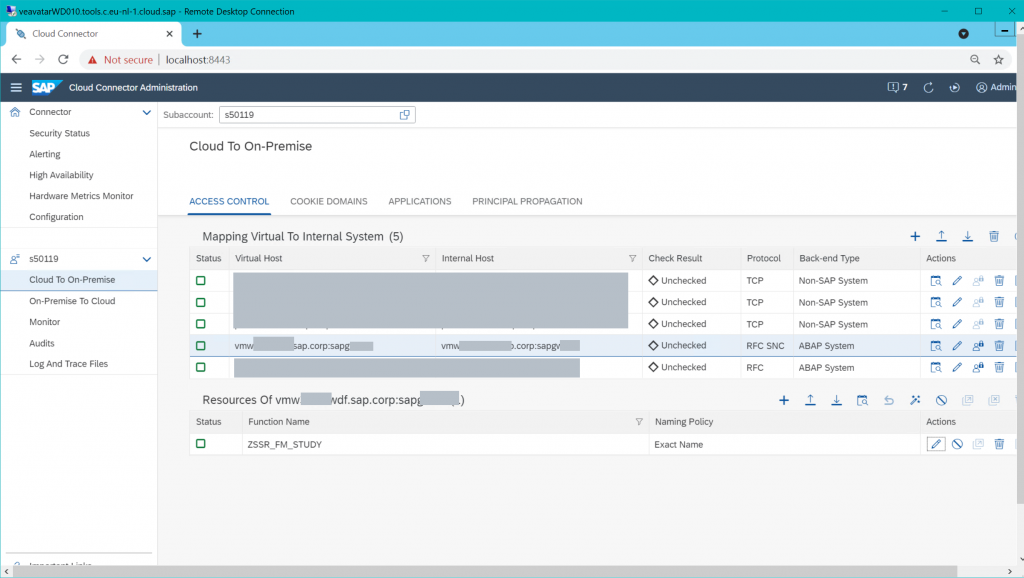Switch to the Principal Propagation tab
The width and height of the screenshot is (1024, 578).
pos(527,201)
